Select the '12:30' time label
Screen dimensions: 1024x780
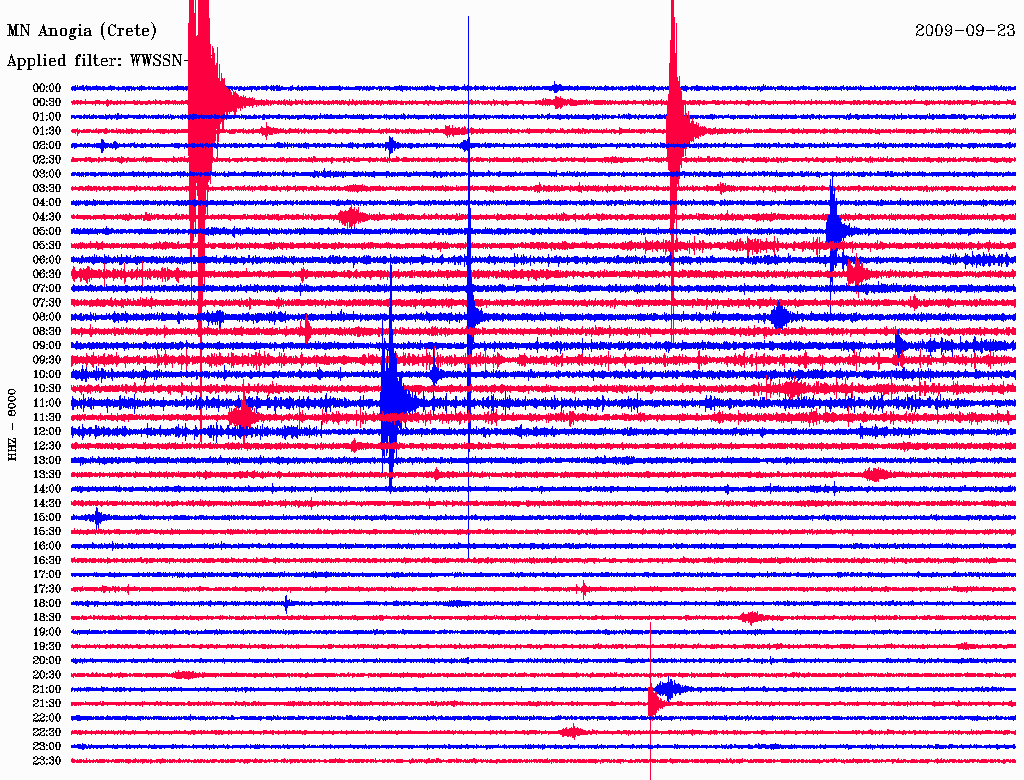pos(47,446)
